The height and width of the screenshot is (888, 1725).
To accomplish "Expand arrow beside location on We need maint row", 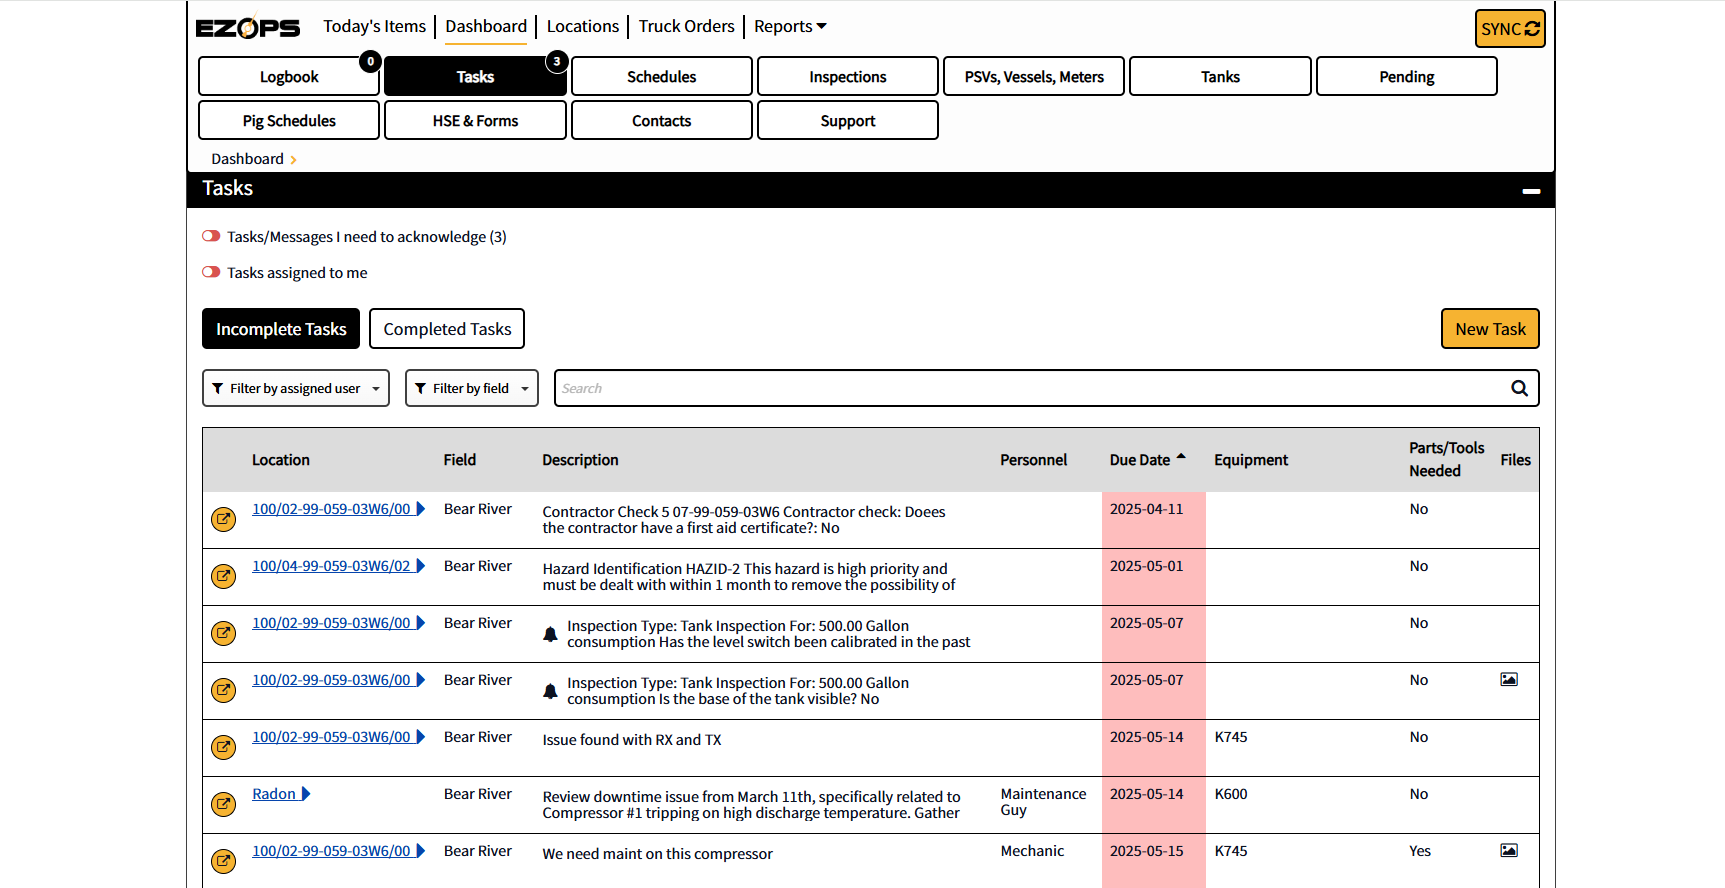I will (x=421, y=851).
